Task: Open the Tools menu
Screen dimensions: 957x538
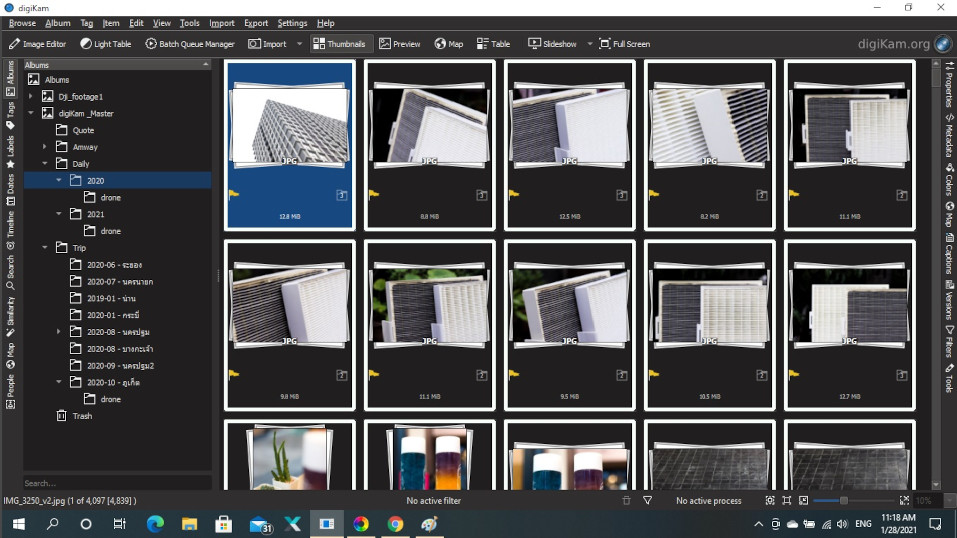Action: 189,23
